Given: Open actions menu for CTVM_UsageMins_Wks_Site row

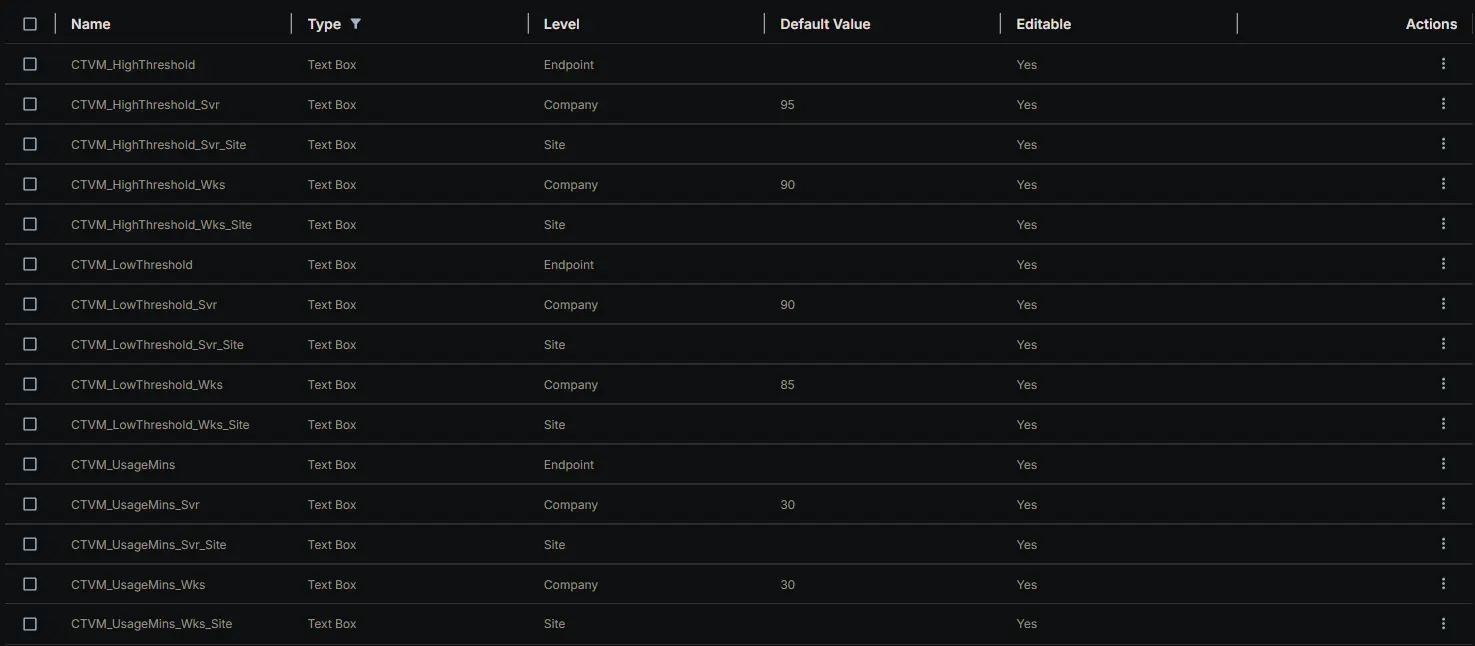Looking at the screenshot, I should (x=1443, y=623).
